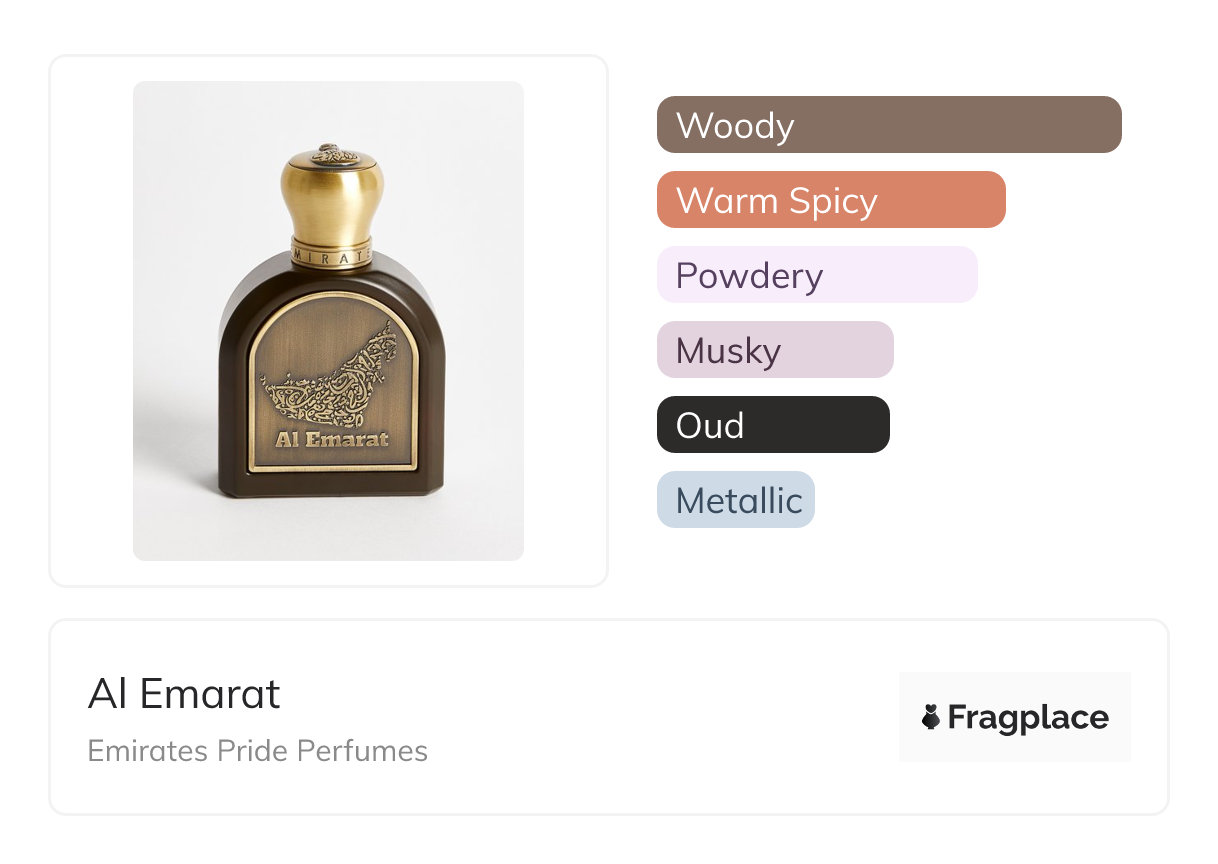Open the Emirates Pride Perfumes brand link
1218x864 pixels.
click(x=257, y=751)
